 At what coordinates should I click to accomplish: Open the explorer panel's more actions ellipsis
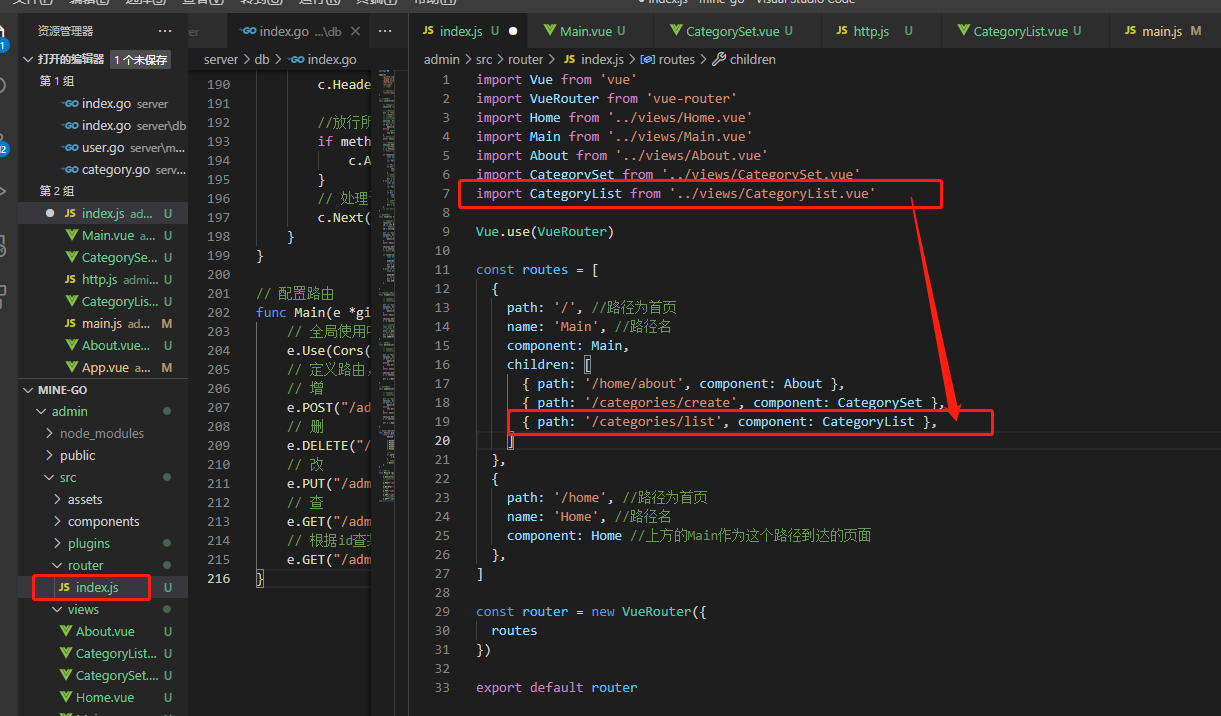tap(165, 32)
